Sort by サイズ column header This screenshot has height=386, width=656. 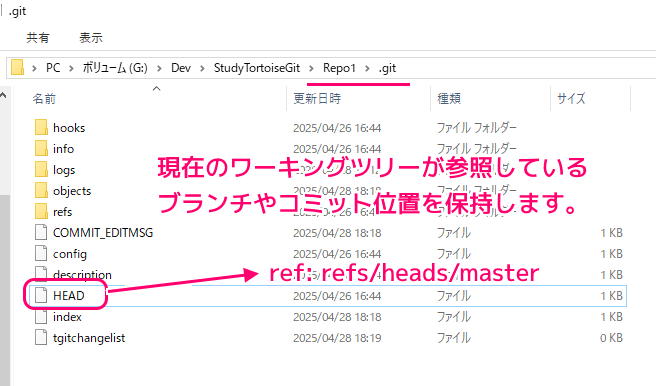(571, 99)
